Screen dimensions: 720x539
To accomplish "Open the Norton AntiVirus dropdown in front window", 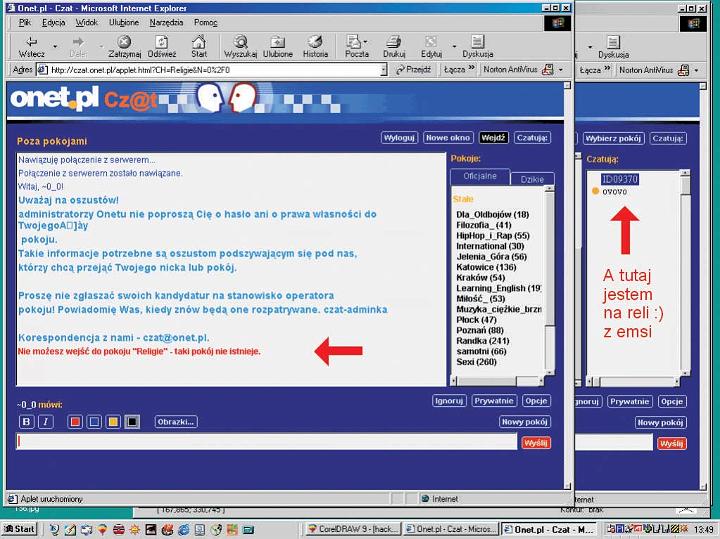I will point(561,70).
